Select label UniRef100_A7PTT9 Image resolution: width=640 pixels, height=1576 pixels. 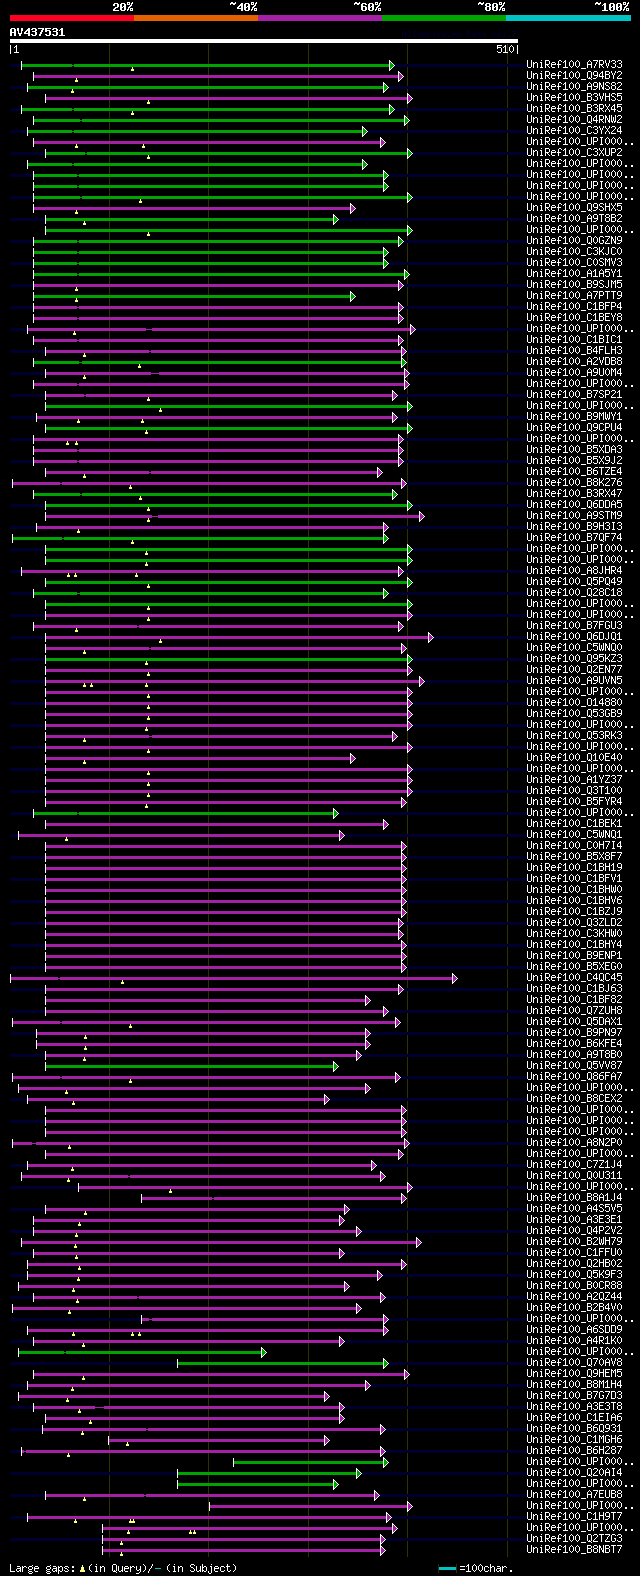tap(574, 296)
